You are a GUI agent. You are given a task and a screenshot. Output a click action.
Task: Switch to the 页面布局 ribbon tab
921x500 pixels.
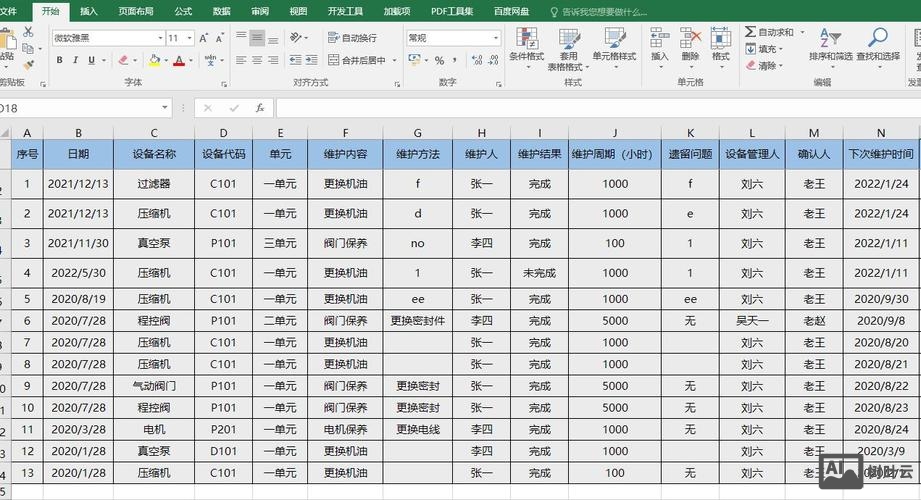pos(136,11)
